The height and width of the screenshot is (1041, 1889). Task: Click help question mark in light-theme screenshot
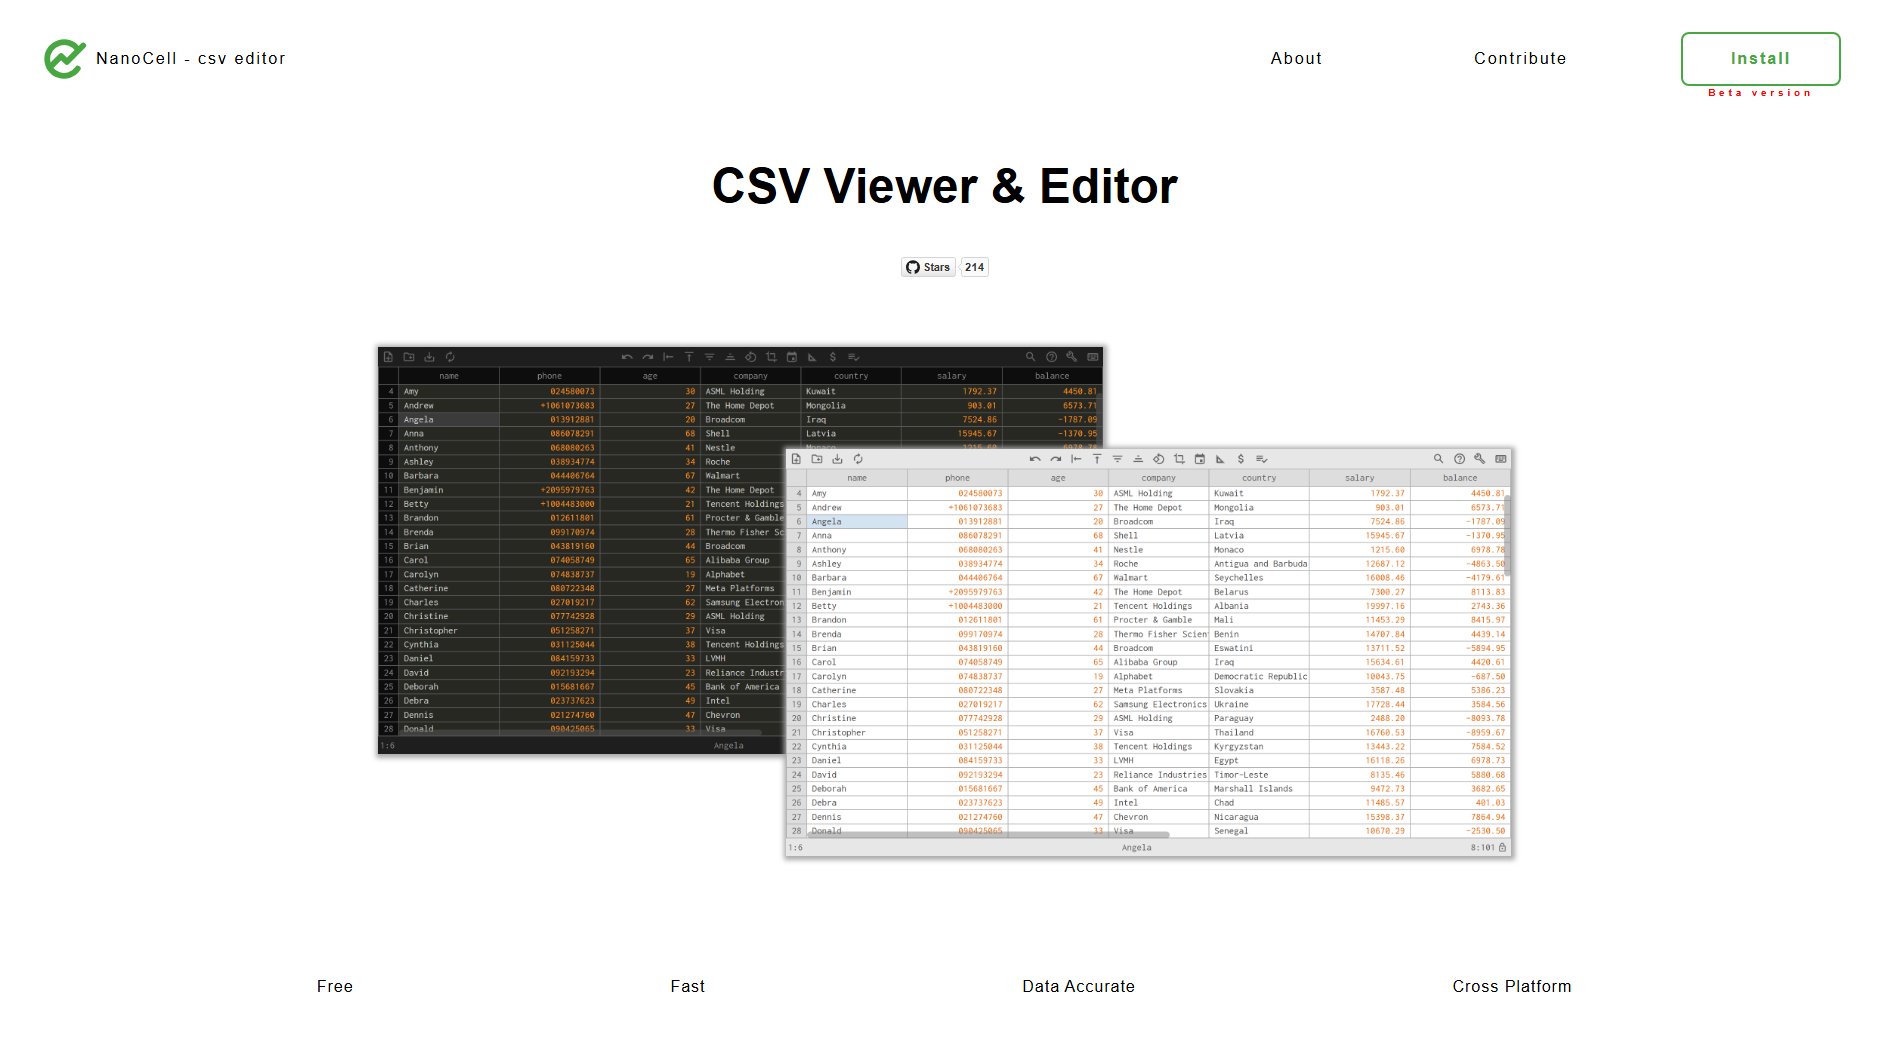(x=1459, y=459)
